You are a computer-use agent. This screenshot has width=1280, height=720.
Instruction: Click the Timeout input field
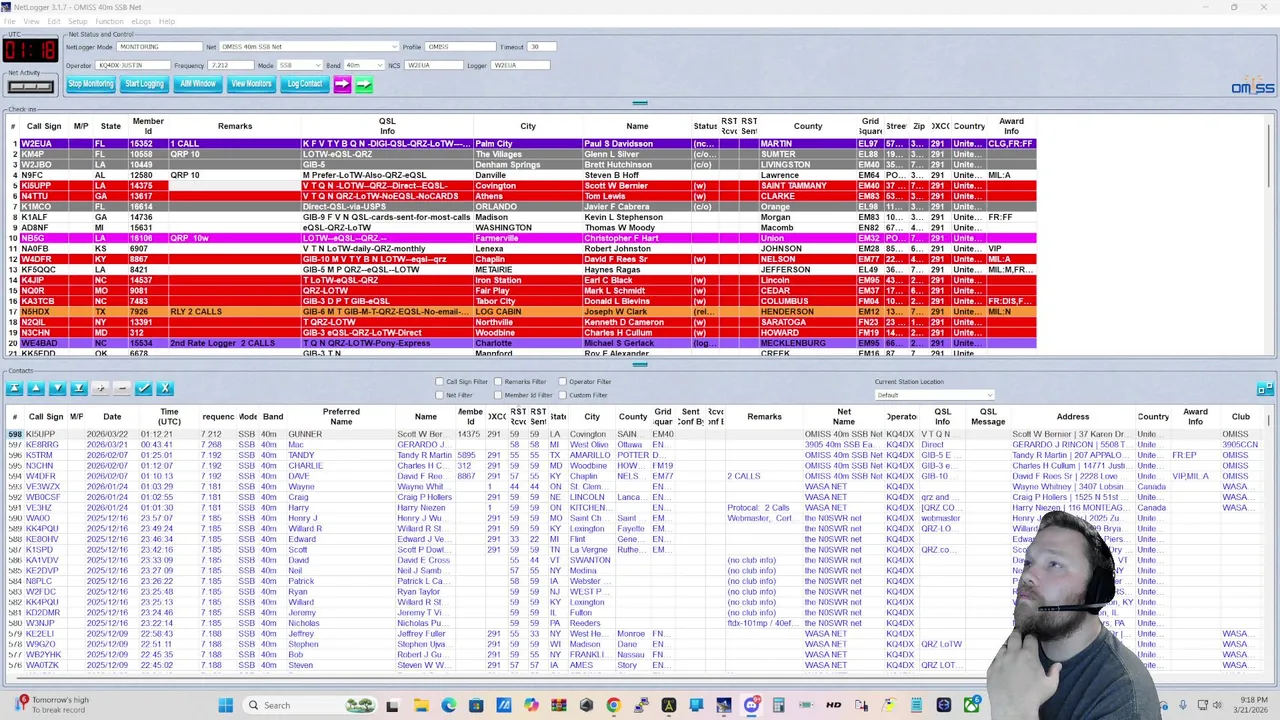point(541,47)
